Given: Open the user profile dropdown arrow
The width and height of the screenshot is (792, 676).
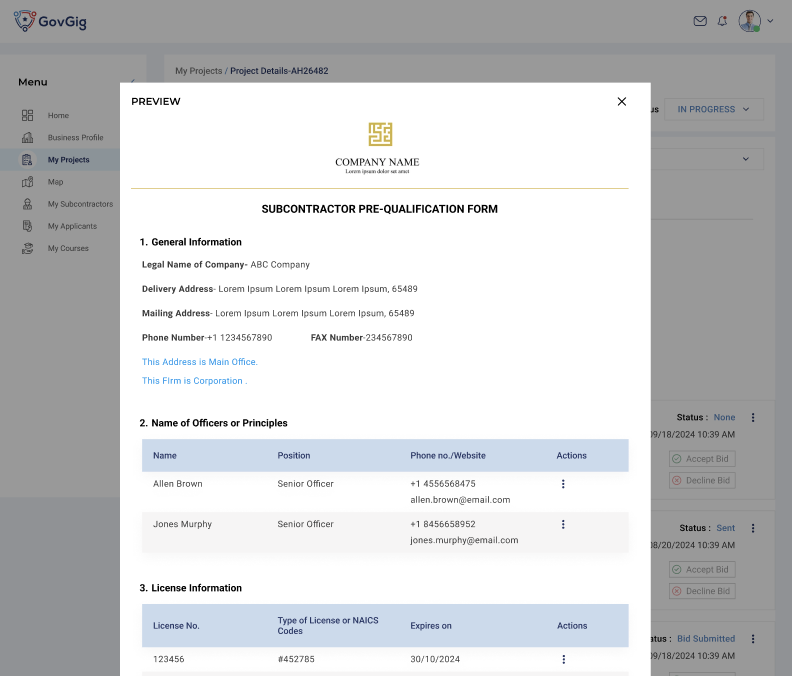Looking at the screenshot, I should pyautogui.click(x=772, y=21).
